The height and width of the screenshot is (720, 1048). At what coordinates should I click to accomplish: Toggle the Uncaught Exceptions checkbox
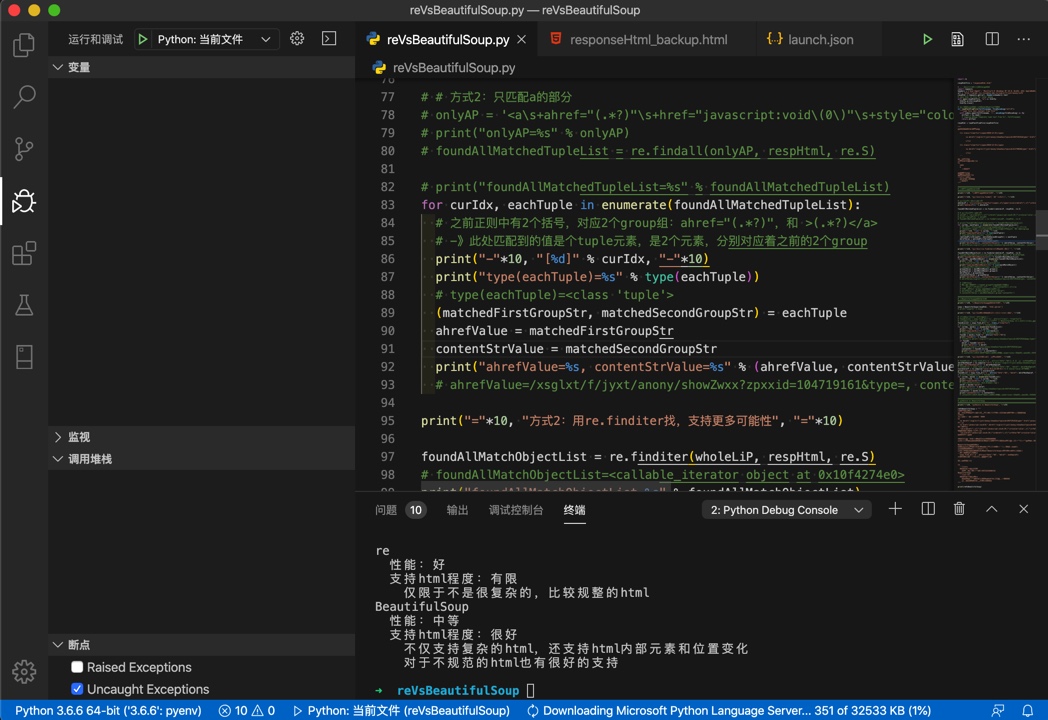pos(78,689)
